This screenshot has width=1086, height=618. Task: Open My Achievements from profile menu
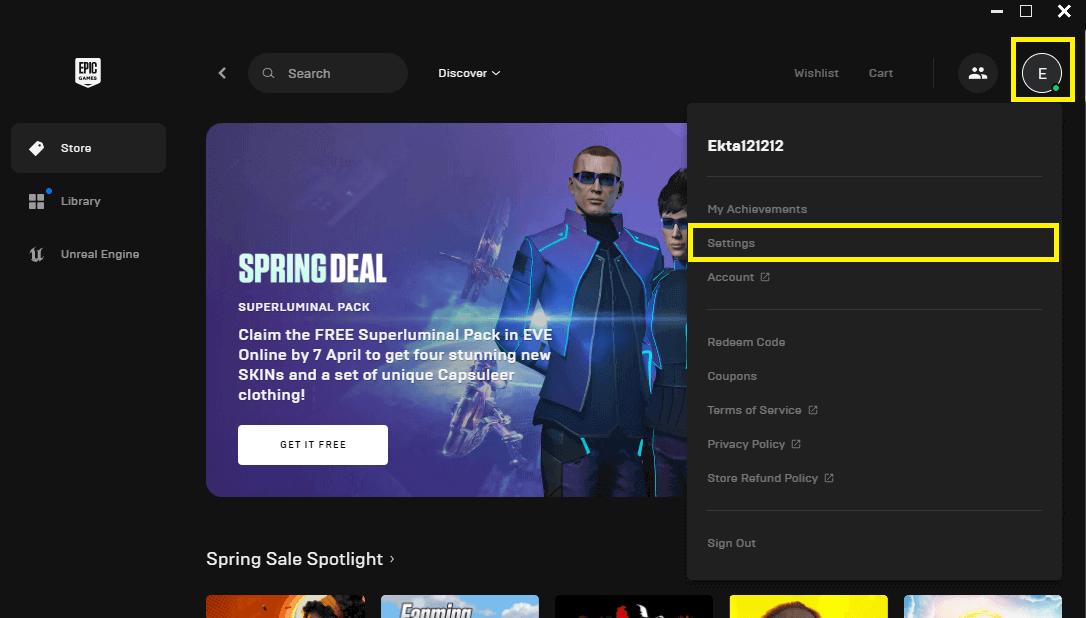pos(757,209)
